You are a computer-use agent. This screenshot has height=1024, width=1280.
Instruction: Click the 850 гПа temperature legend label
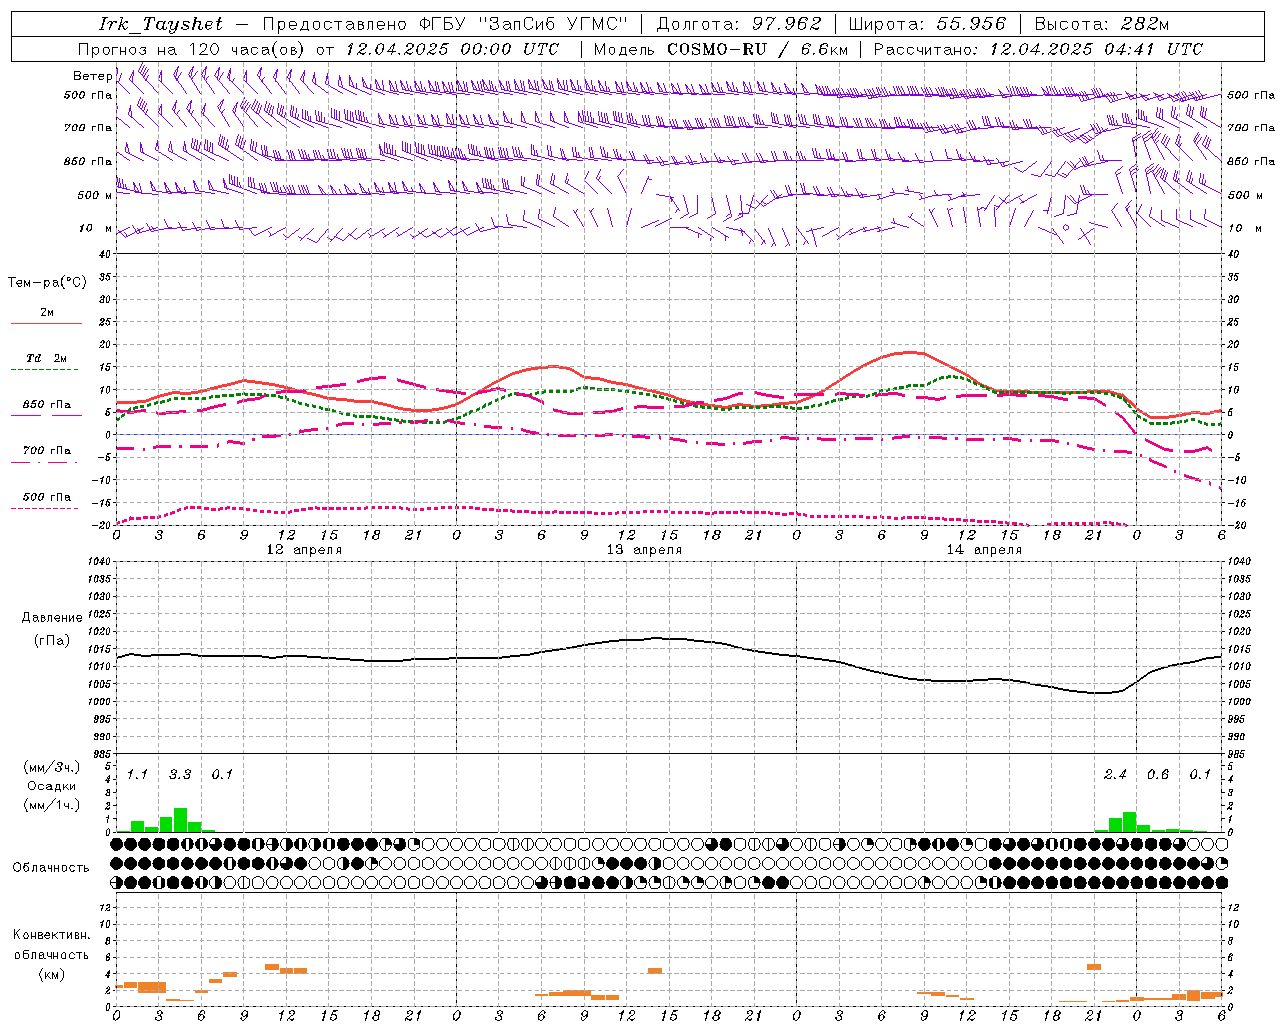[x=47, y=405]
